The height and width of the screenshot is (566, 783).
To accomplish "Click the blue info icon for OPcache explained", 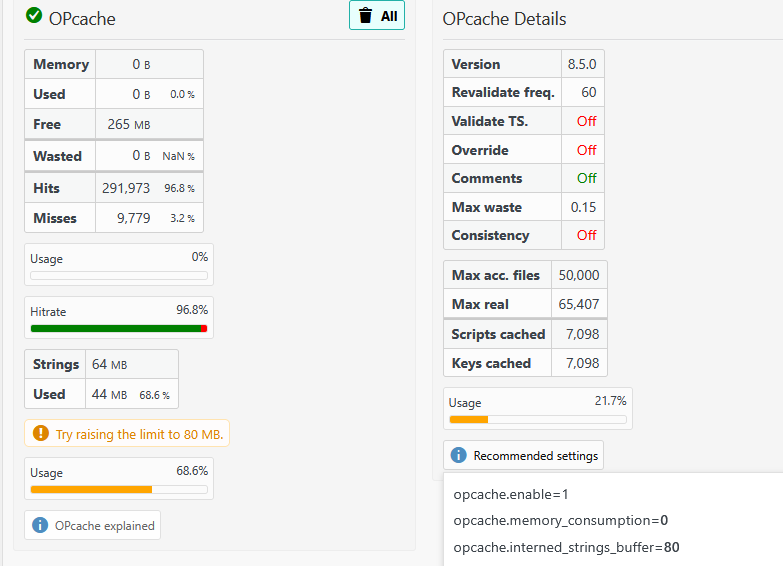I will (x=40, y=525).
